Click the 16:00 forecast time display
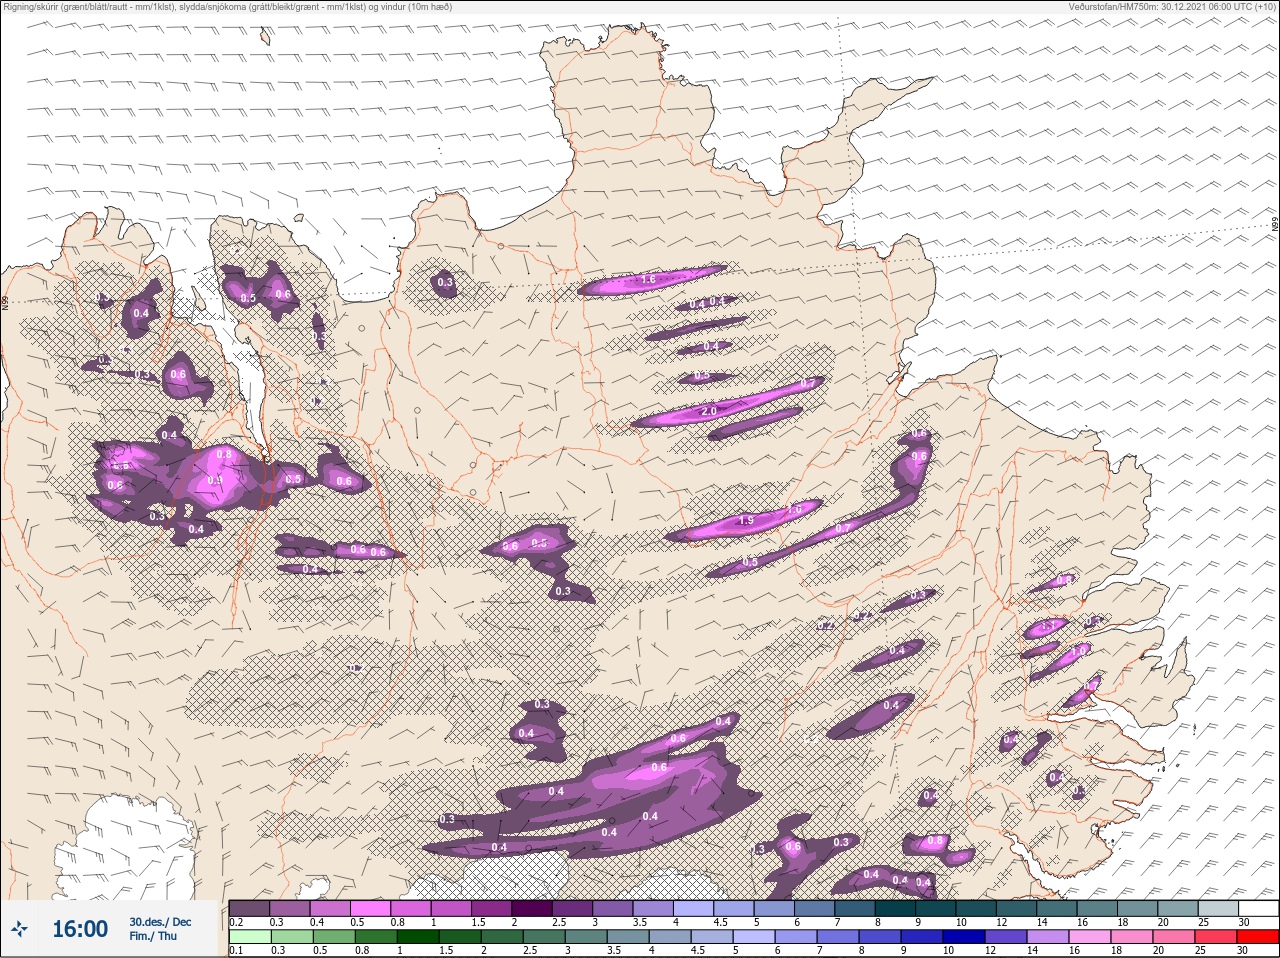 (79, 929)
